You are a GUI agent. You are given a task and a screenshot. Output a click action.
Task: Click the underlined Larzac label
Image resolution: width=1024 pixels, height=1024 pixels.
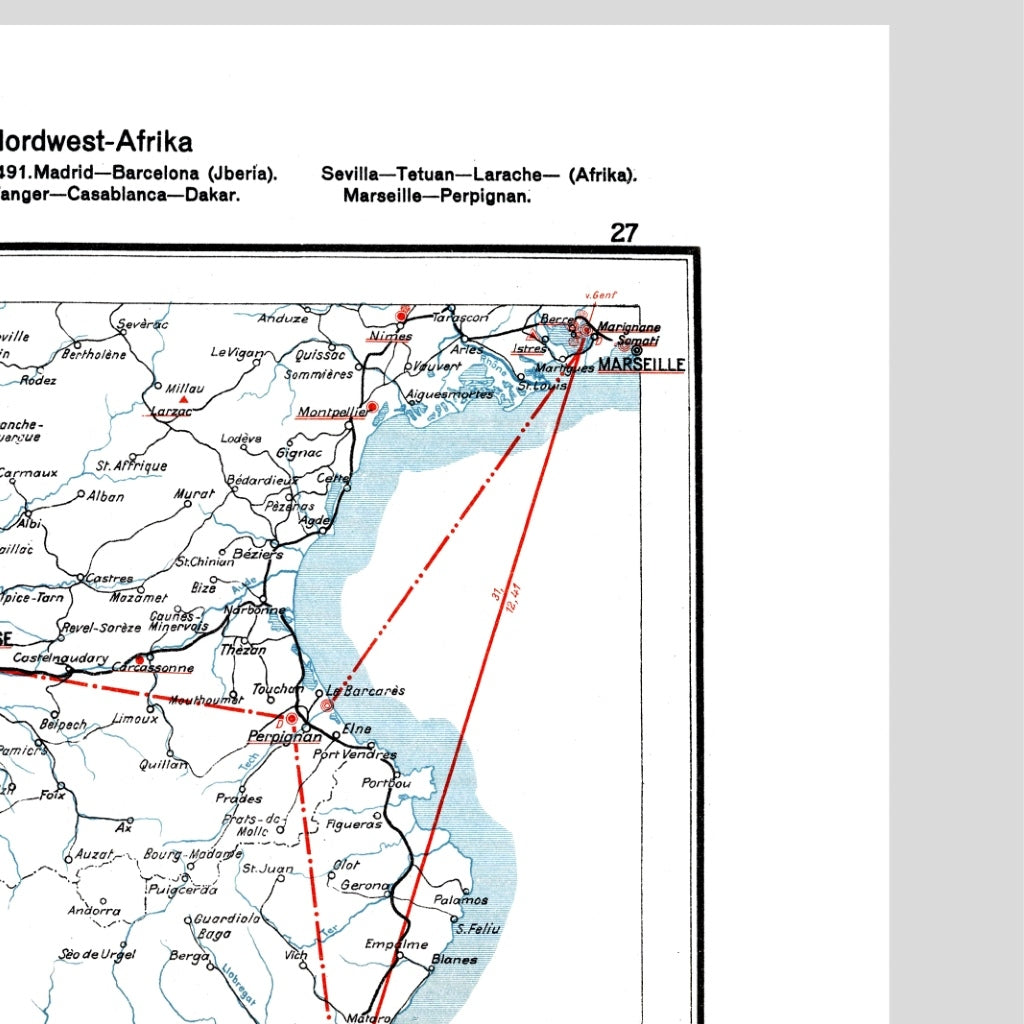point(171,411)
